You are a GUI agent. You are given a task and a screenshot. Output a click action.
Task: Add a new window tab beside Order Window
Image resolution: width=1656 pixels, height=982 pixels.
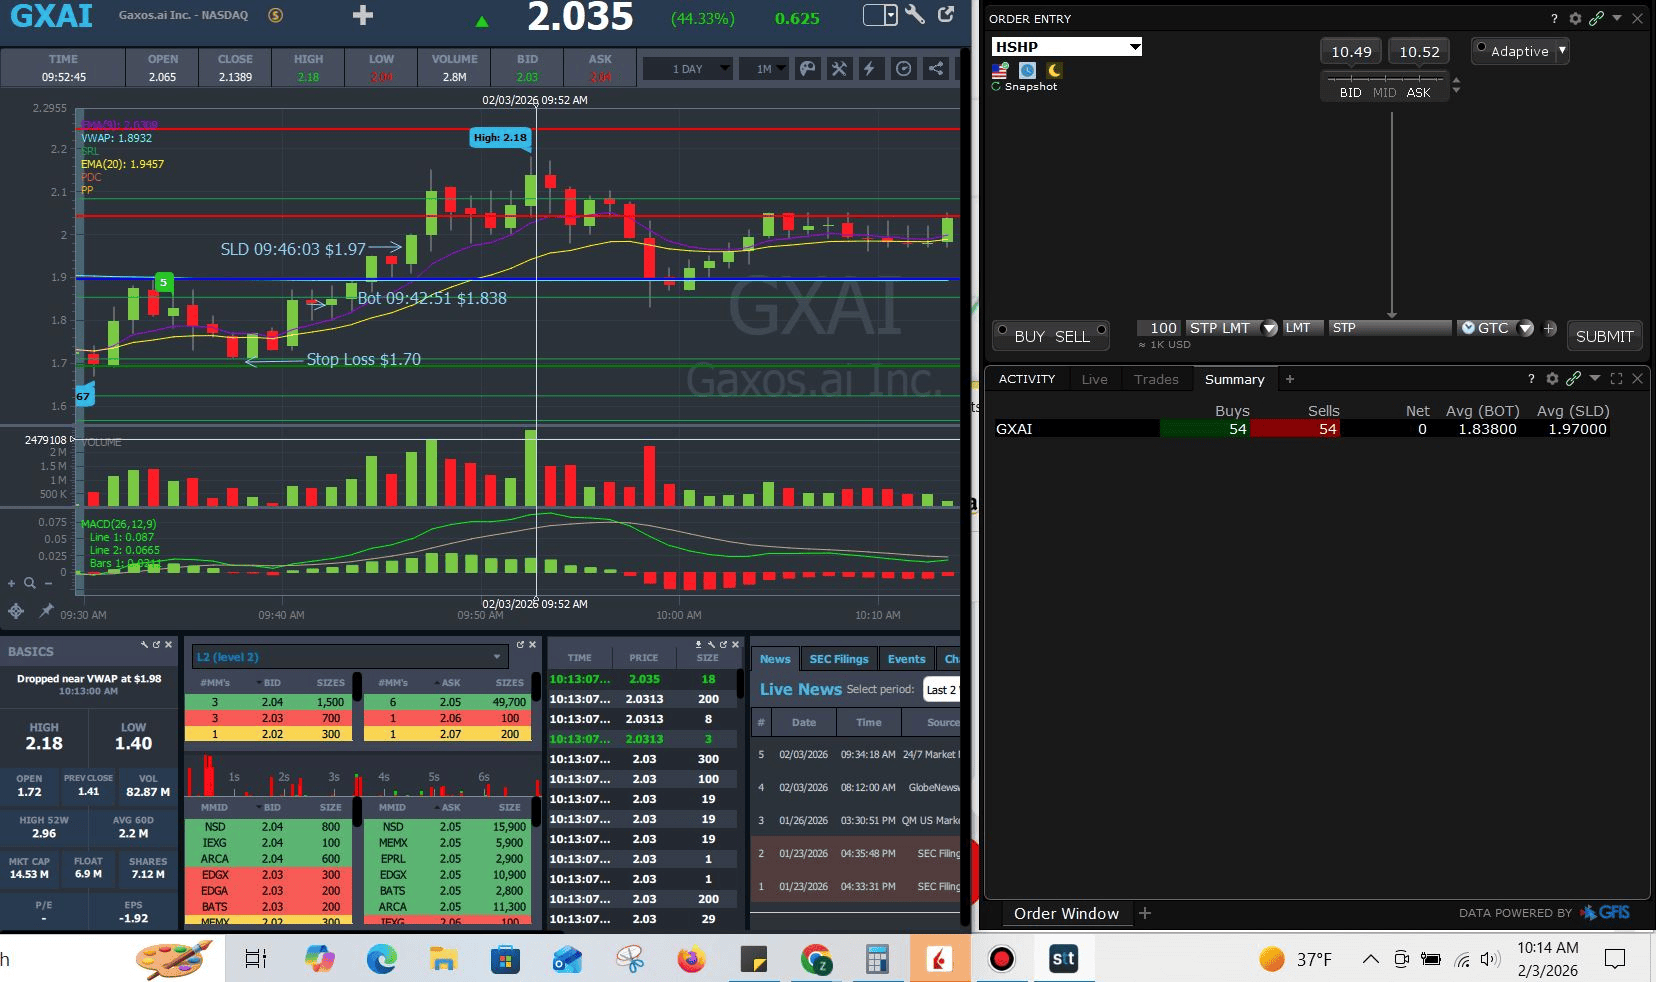(x=1145, y=913)
